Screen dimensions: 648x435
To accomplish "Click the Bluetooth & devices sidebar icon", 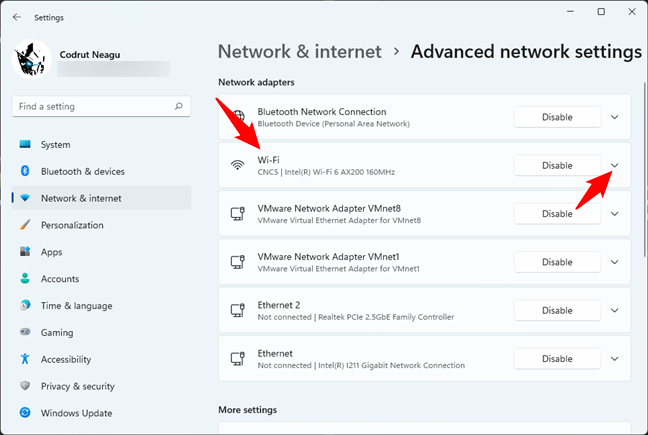I will [x=25, y=171].
